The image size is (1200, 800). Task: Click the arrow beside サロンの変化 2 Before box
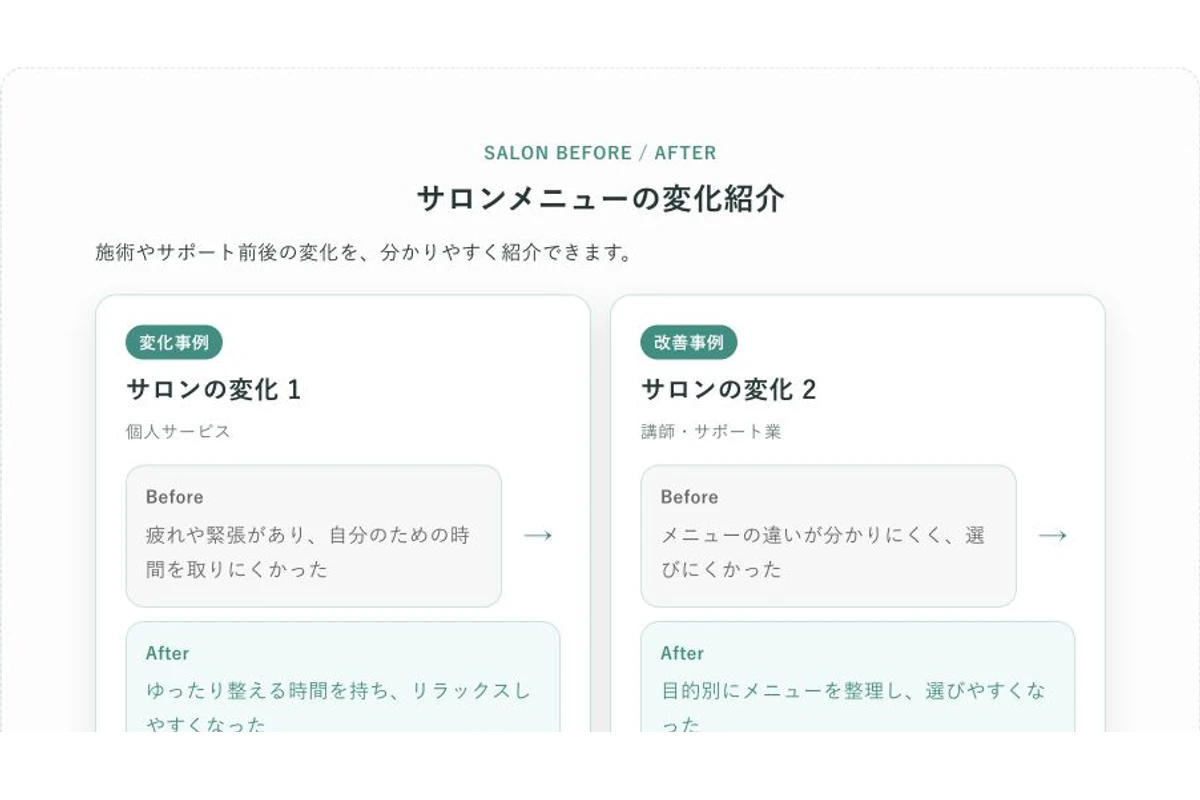click(1053, 536)
